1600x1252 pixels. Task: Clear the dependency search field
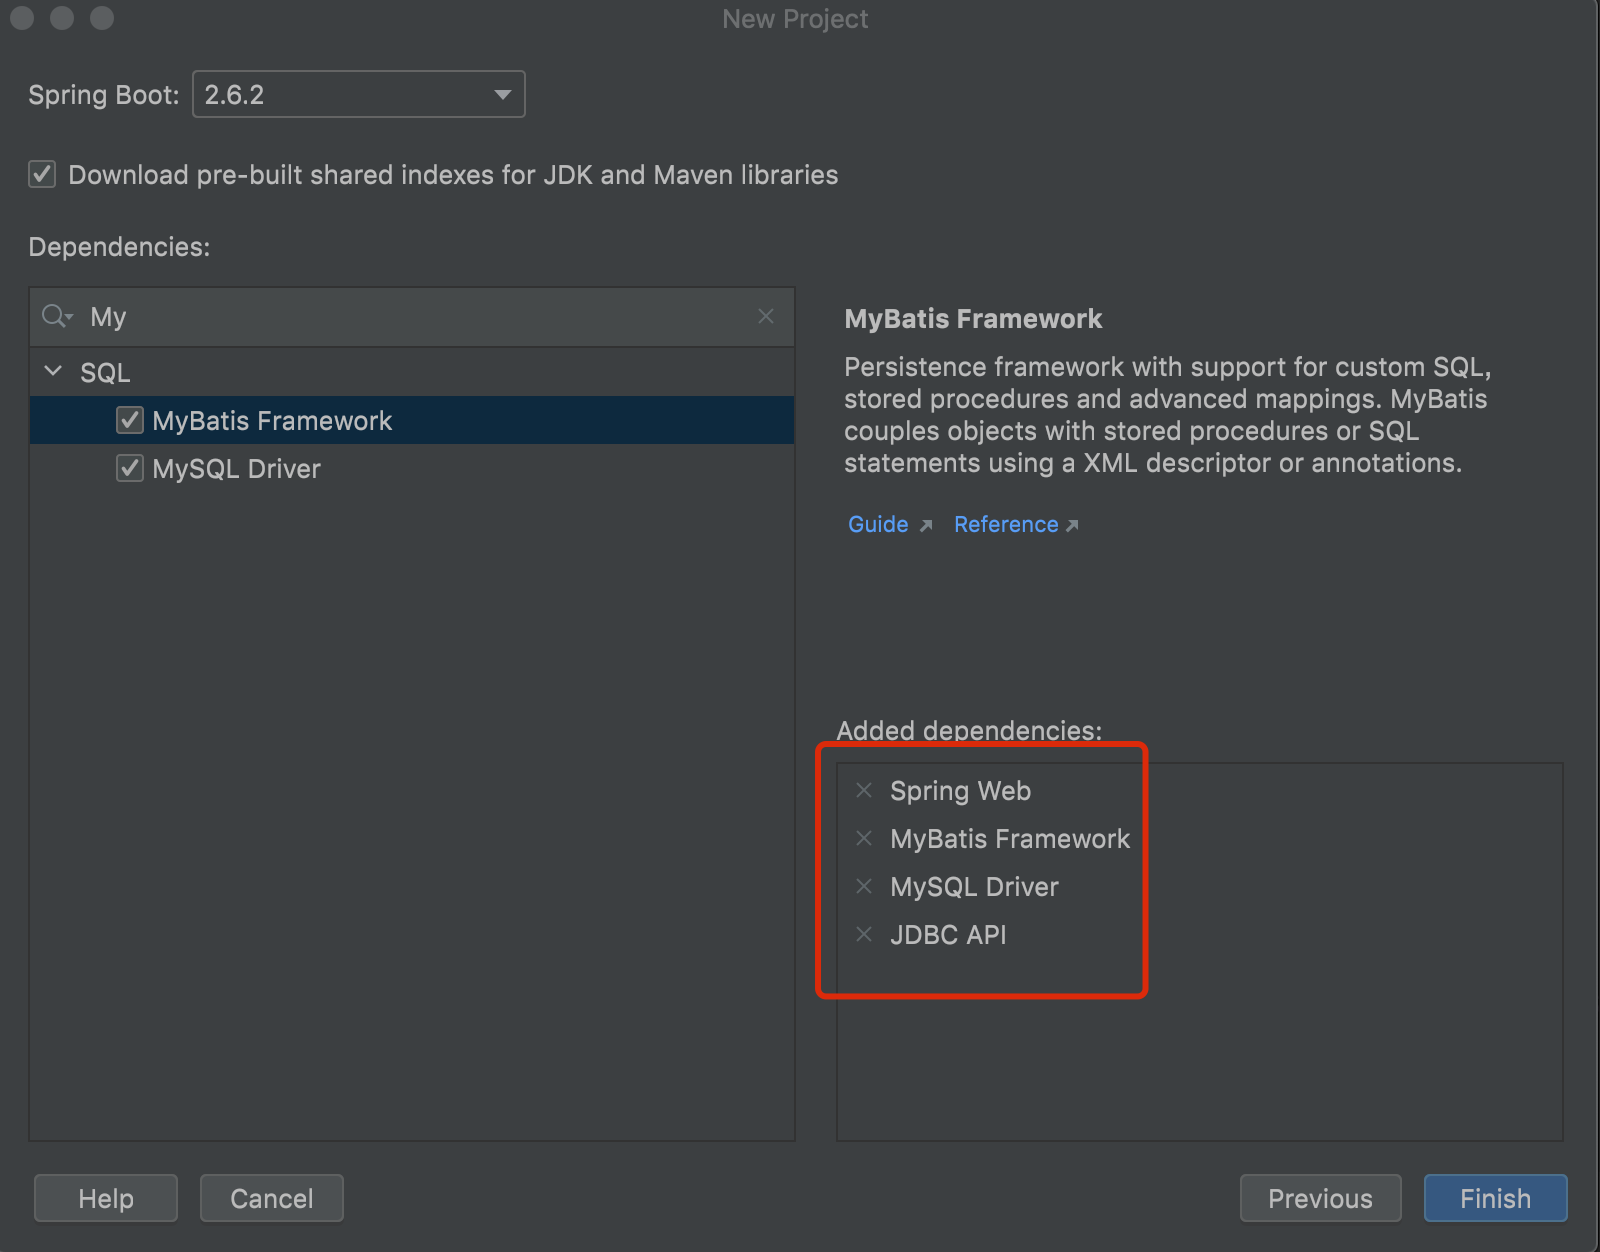pos(766,316)
